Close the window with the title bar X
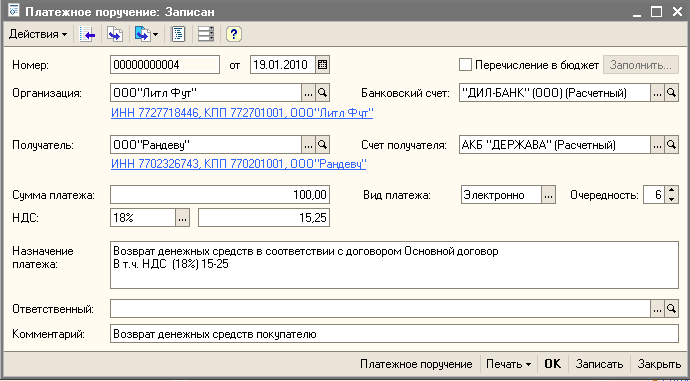The width and height of the screenshot is (690, 381). [x=677, y=12]
